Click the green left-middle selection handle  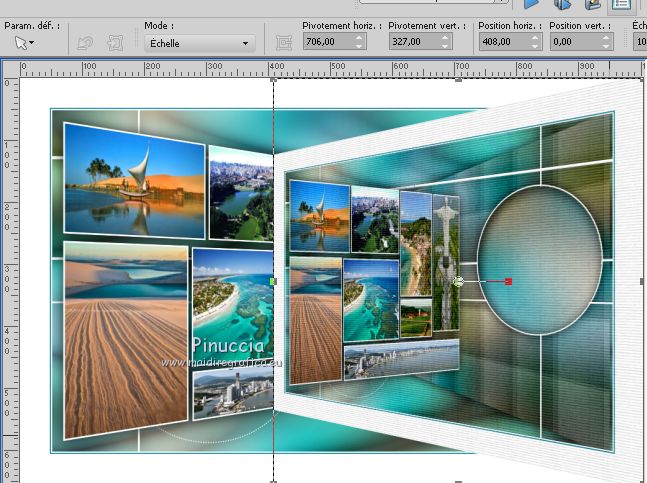click(x=274, y=282)
